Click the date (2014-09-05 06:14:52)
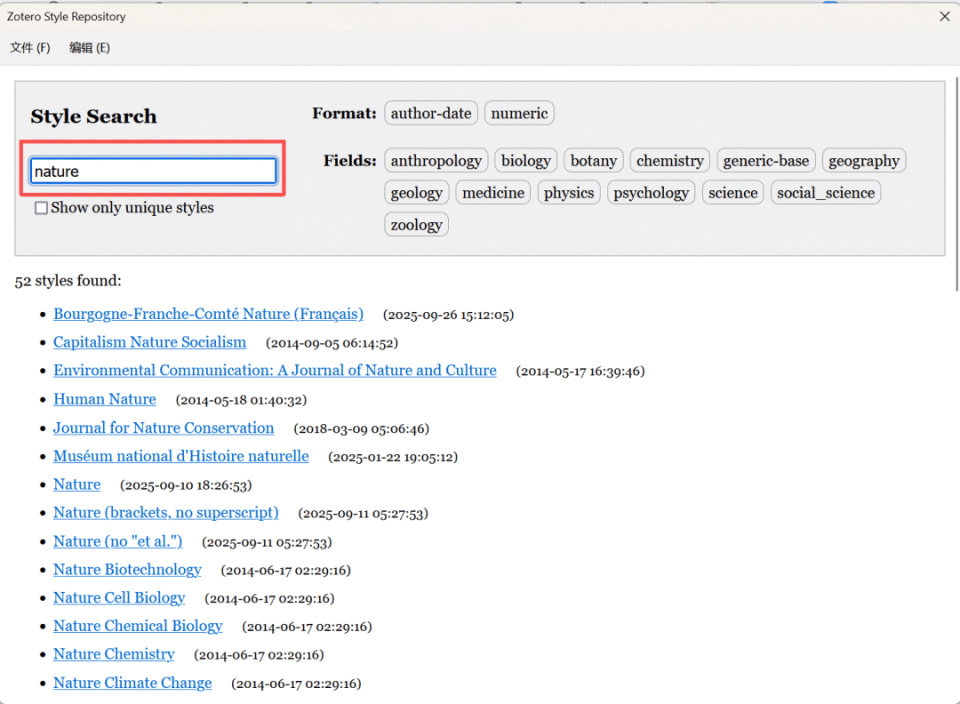 [x=332, y=343]
